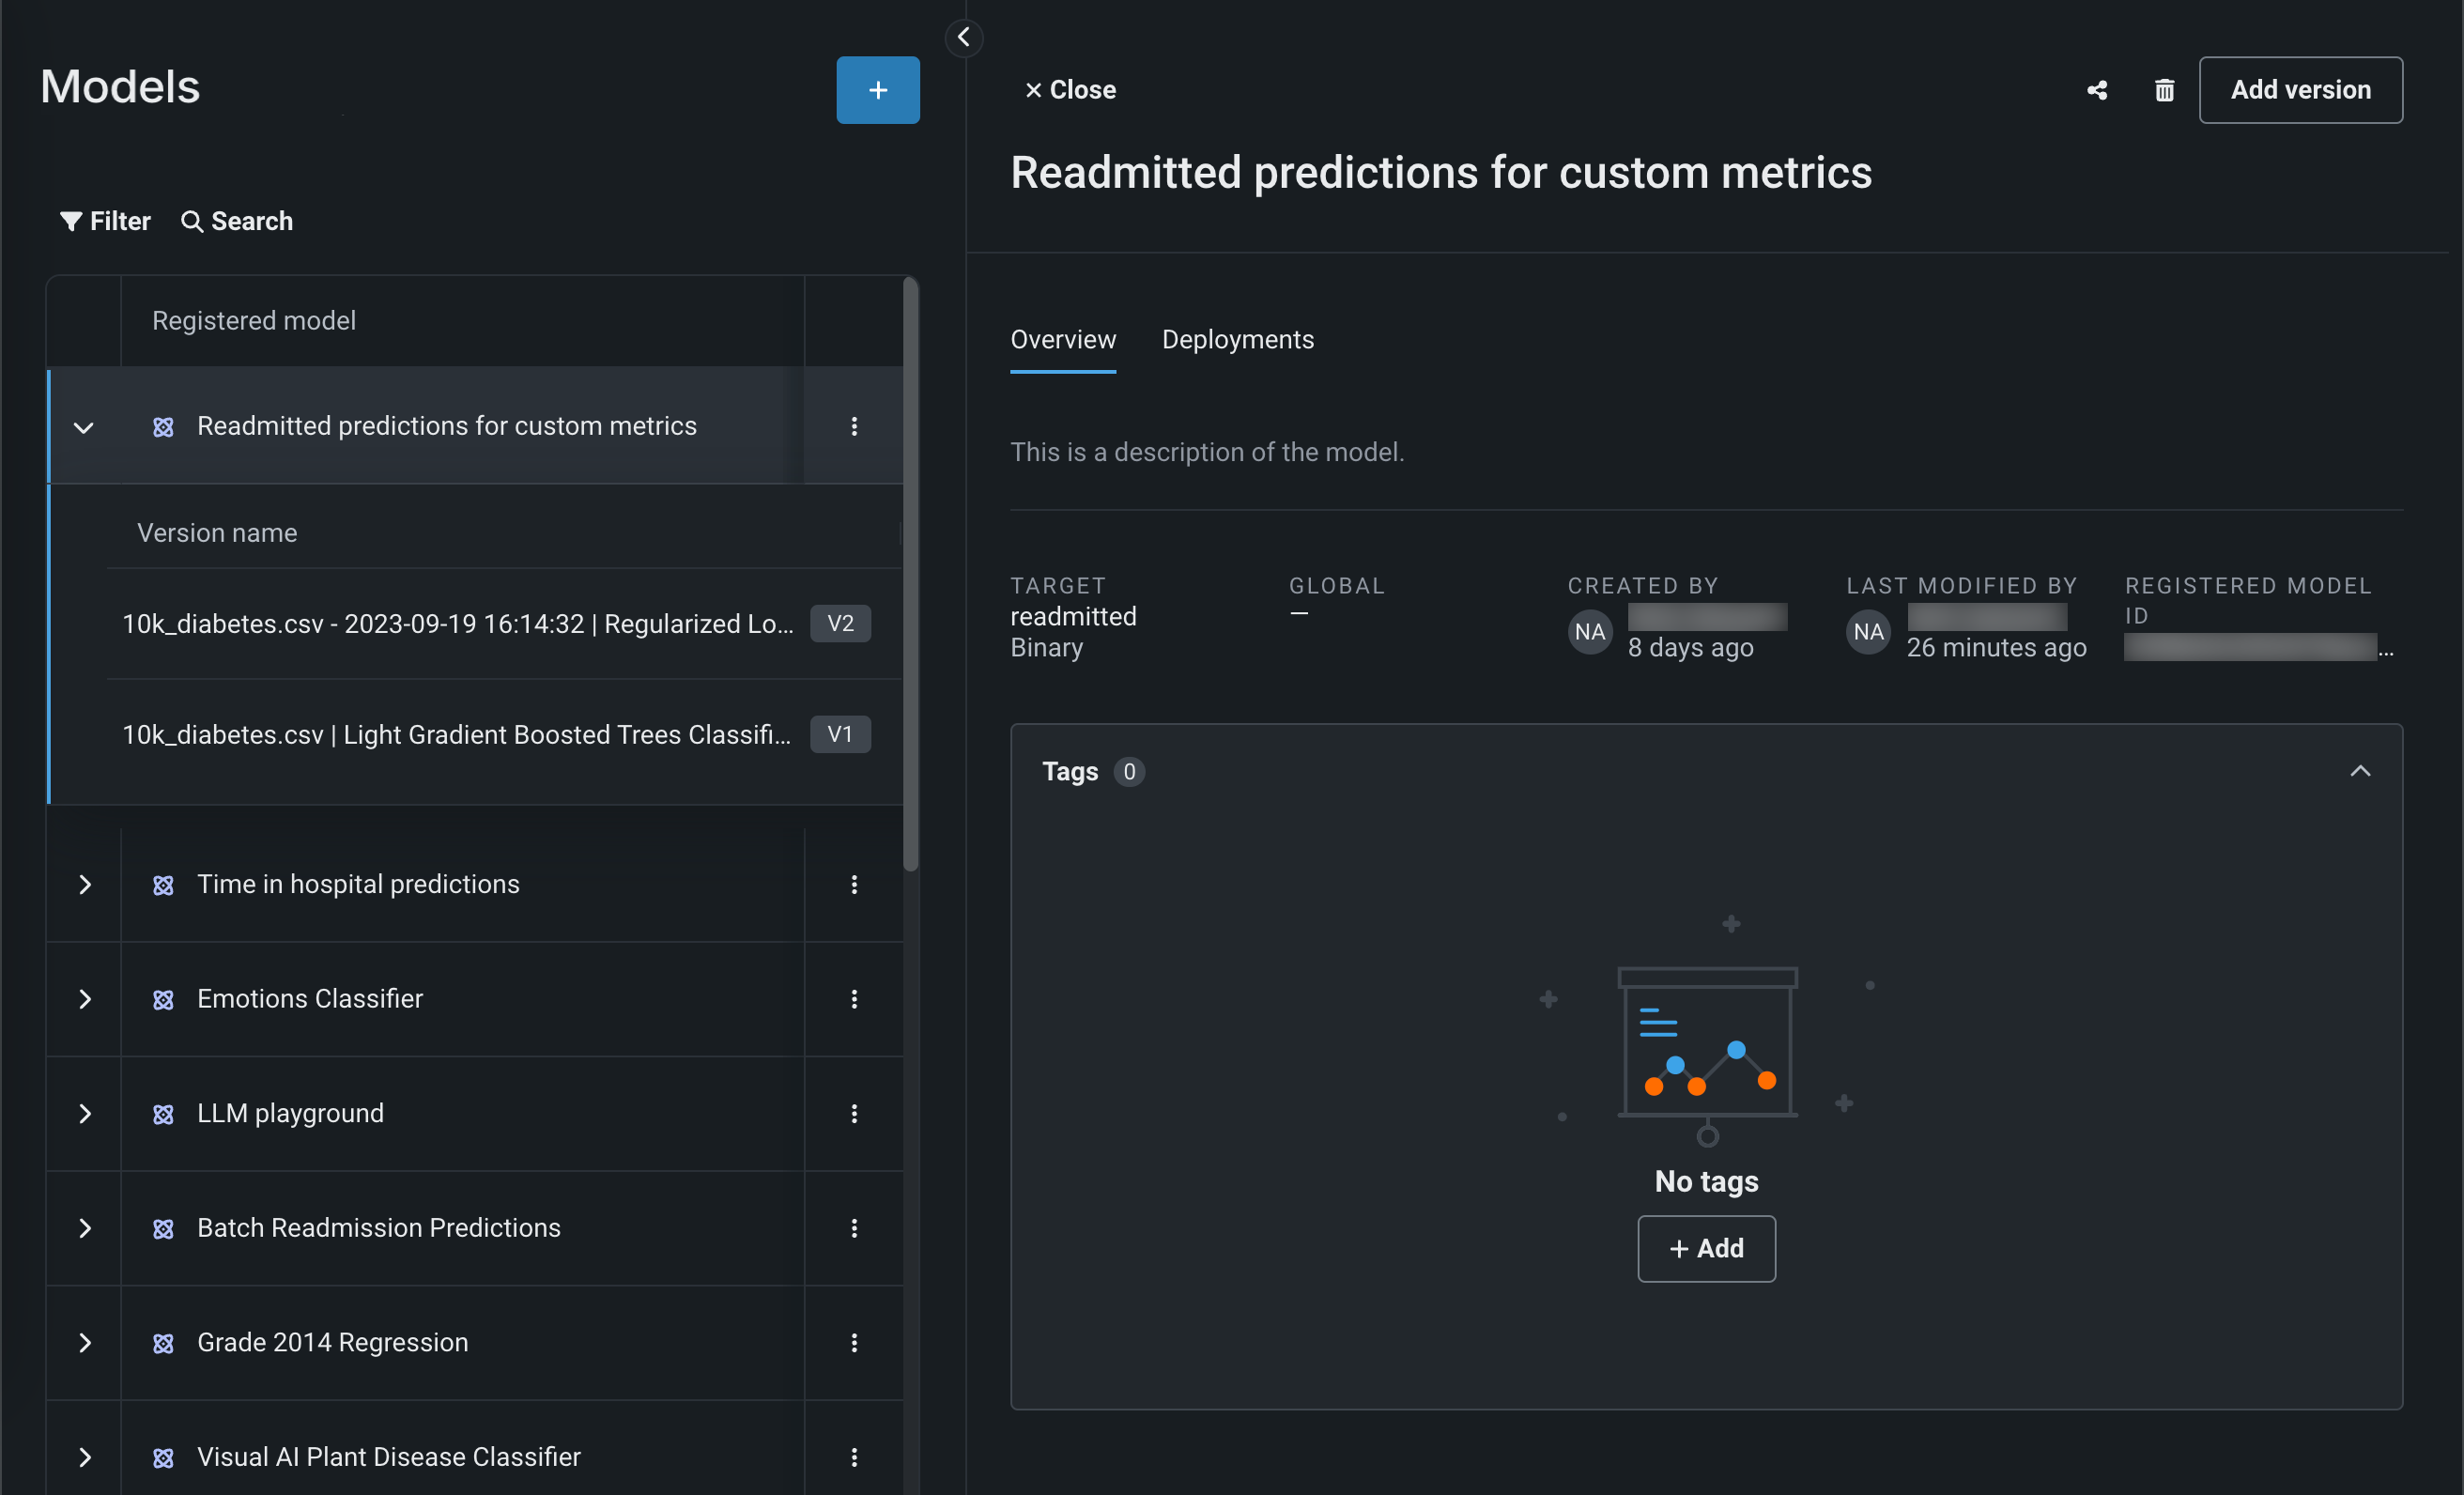Open kebab menu for LLM playground

pos(854,1113)
